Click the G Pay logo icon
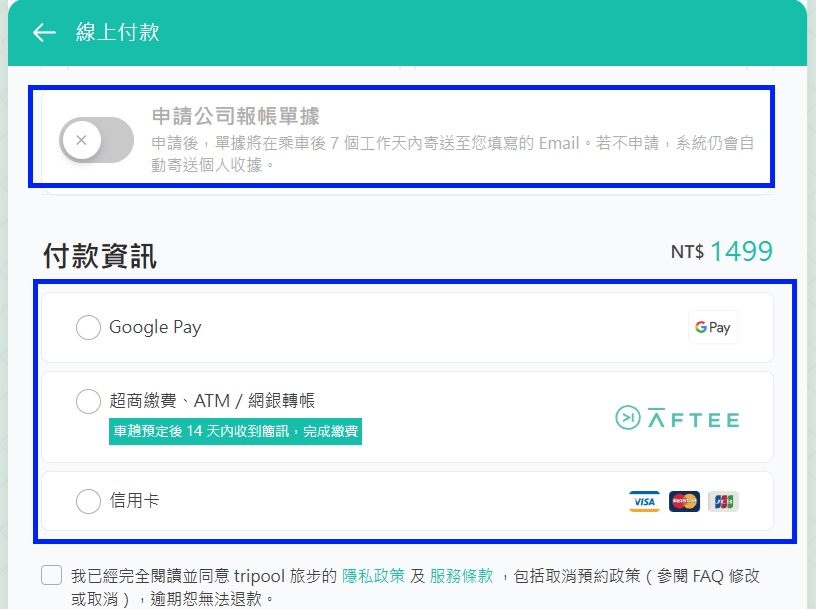This screenshot has width=816, height=609. coord(712,327)
